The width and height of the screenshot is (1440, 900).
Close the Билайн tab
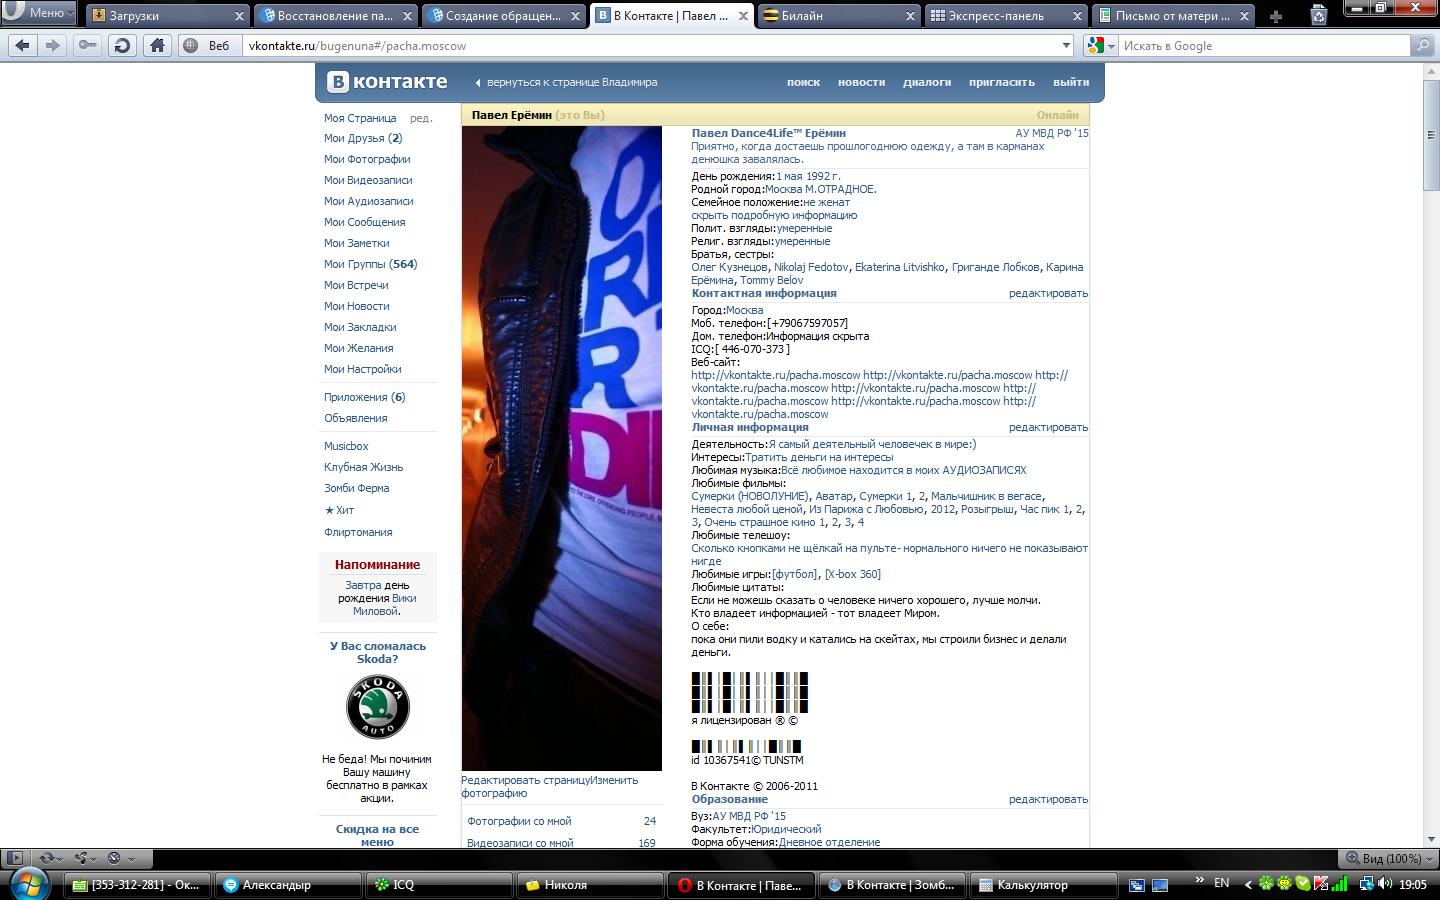(910, 16)
